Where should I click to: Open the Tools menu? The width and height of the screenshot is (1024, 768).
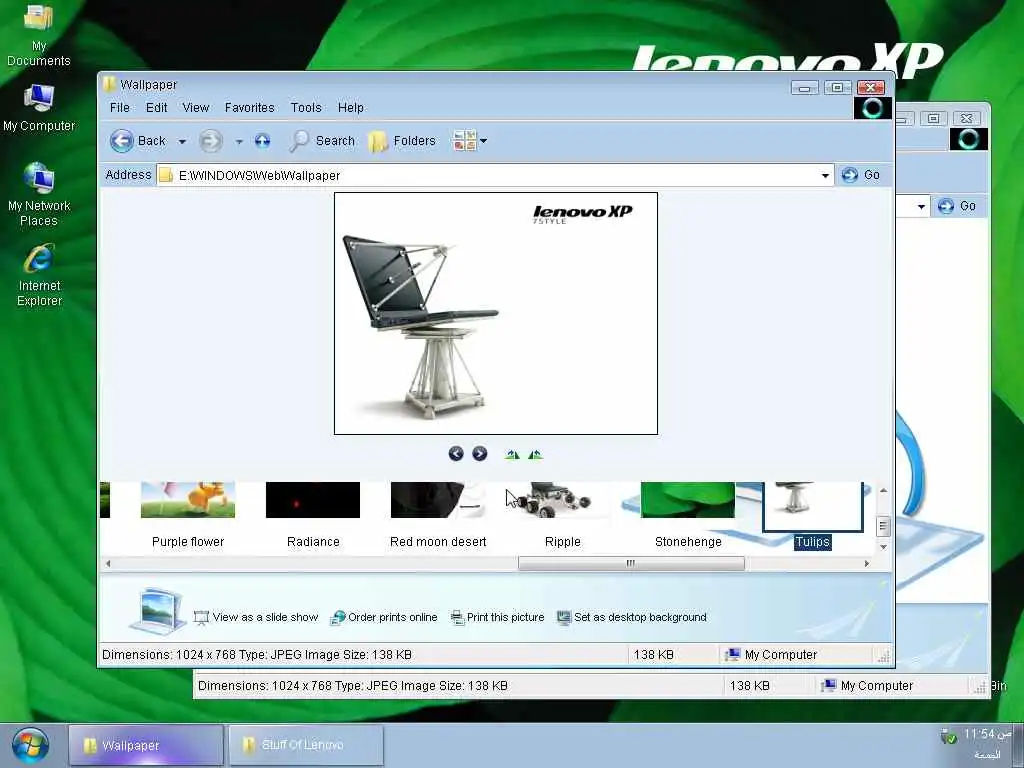(306, 107)
